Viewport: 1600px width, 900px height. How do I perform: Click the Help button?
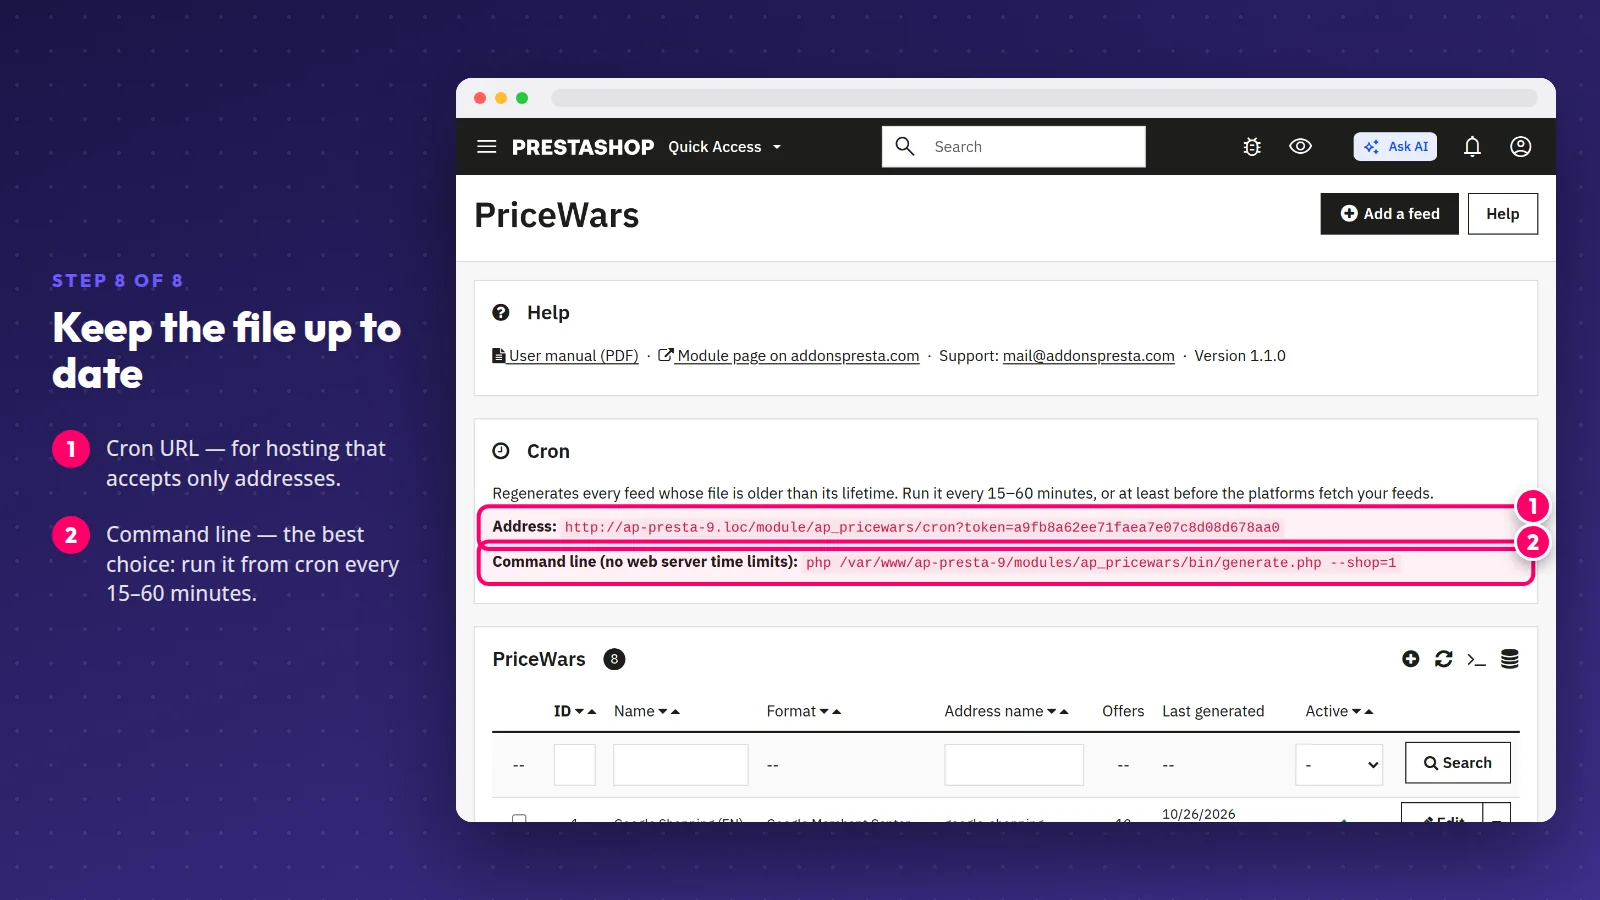click(x=1503, y=214)
